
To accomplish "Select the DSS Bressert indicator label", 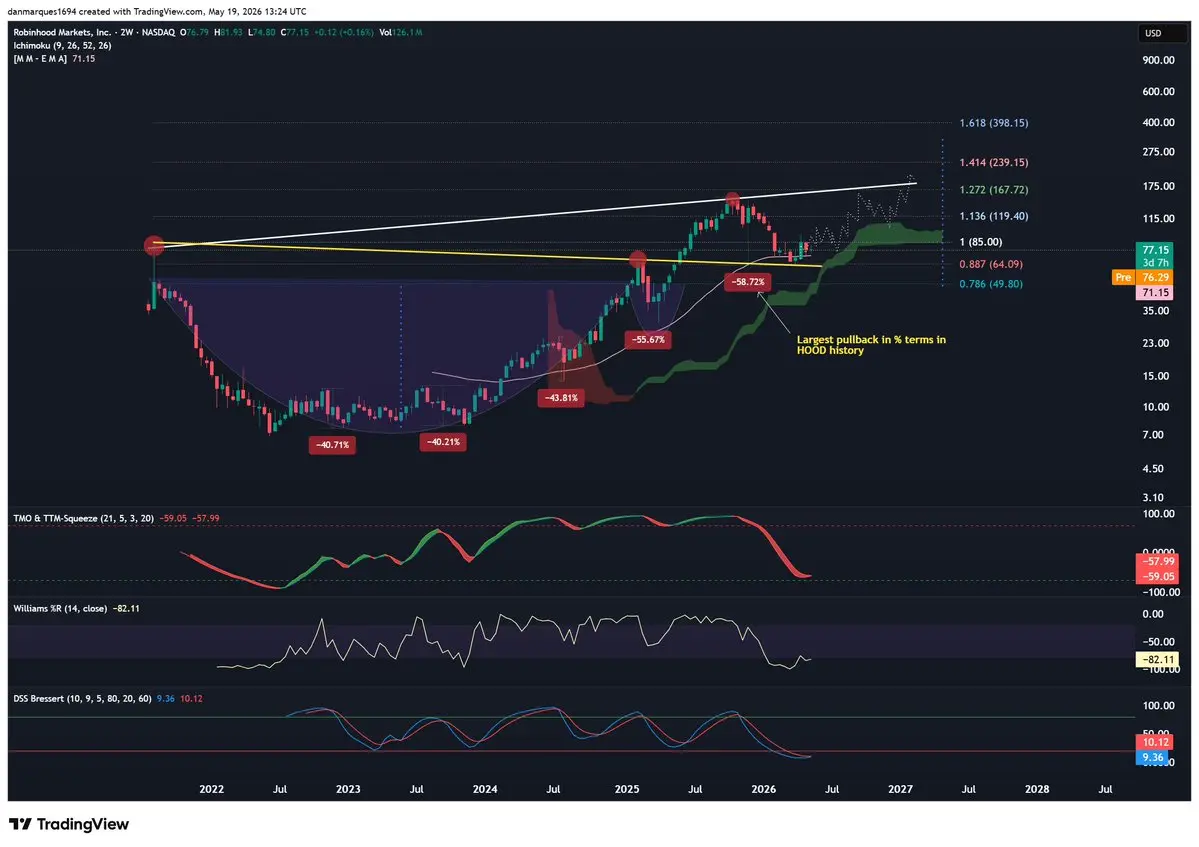I will coord(83,699).
